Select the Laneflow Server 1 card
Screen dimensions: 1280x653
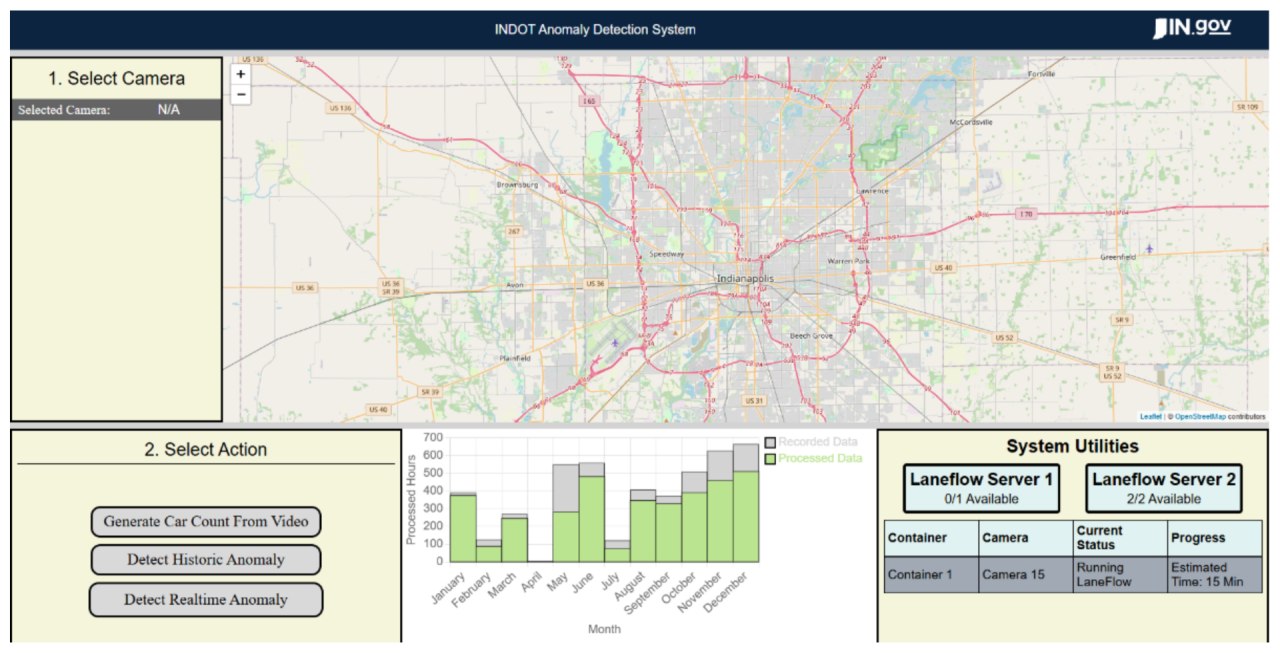tap(980, 488)
